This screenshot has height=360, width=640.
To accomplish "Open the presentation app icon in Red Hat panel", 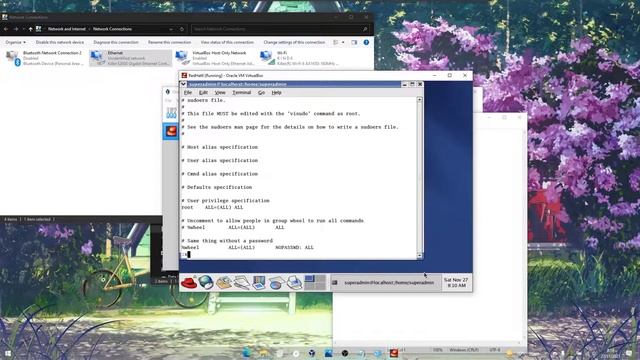I will point(259,282).
